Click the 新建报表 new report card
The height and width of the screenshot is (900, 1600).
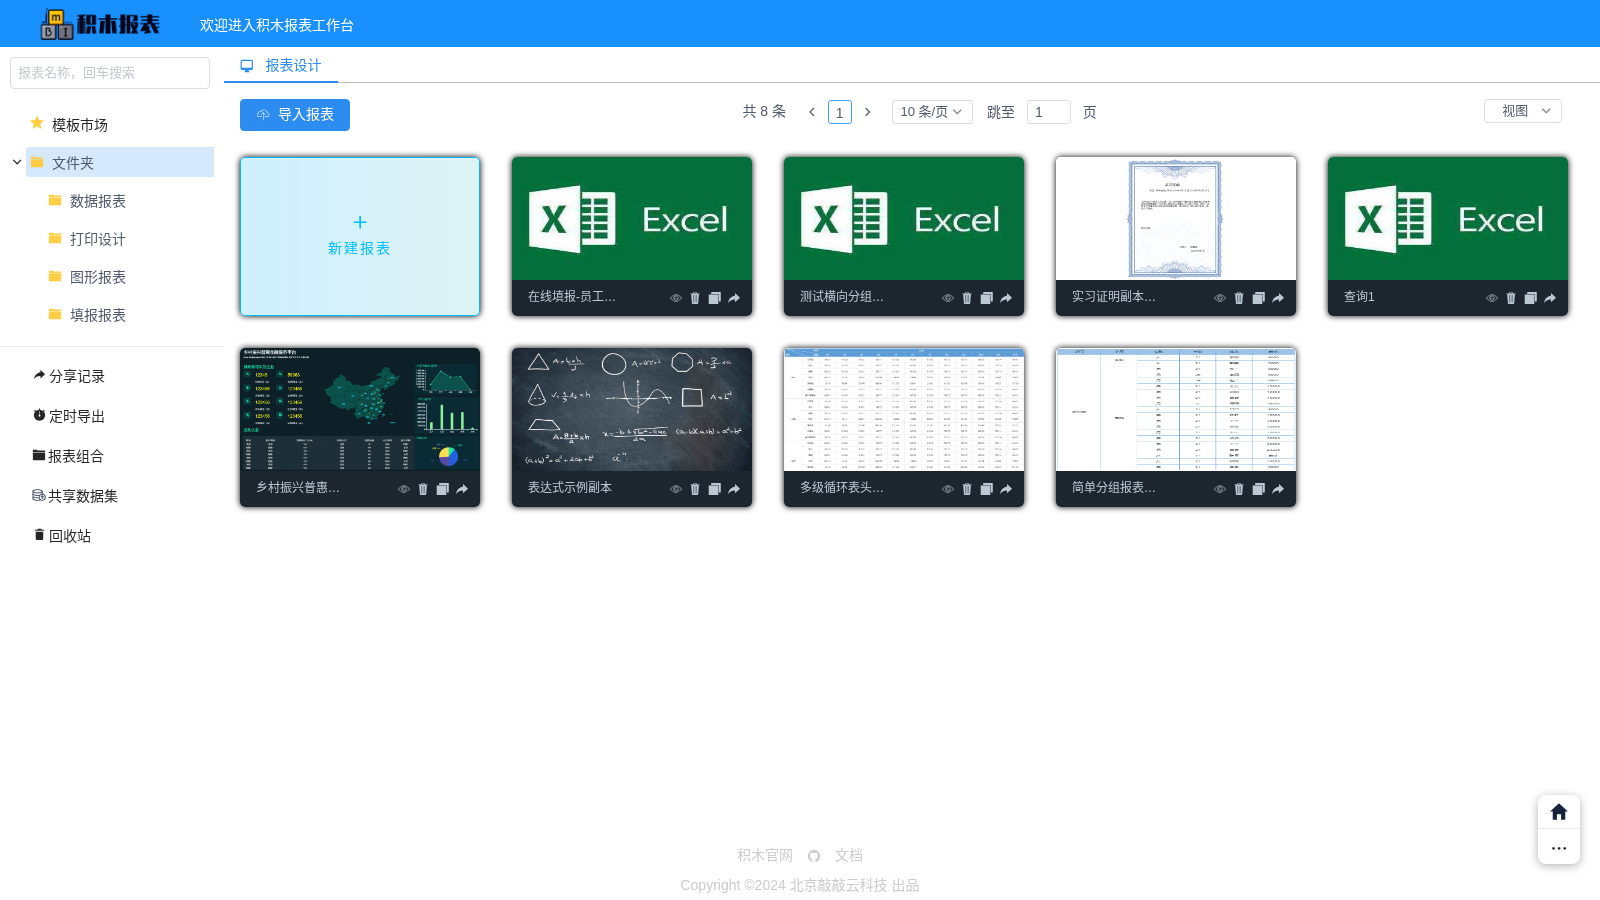pyautogui.click(x=360, y=236)
